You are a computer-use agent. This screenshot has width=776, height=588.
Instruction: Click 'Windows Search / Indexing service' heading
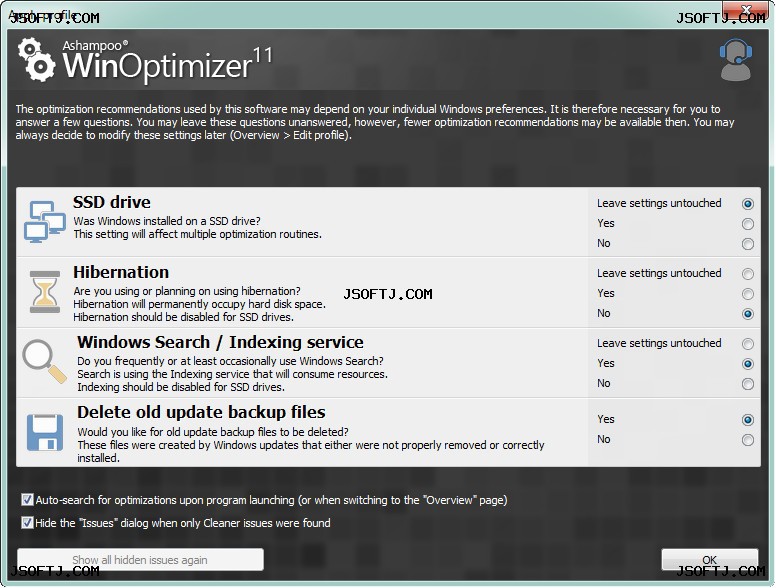pyautogui.click(x=220, y=342)
